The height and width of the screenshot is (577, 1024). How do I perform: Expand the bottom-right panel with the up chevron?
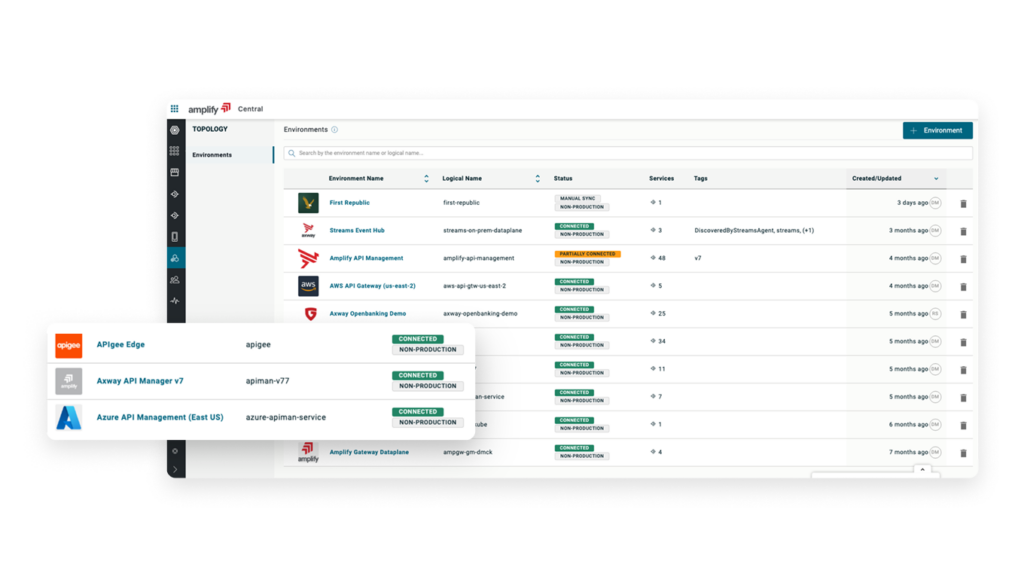click(922, 469)
